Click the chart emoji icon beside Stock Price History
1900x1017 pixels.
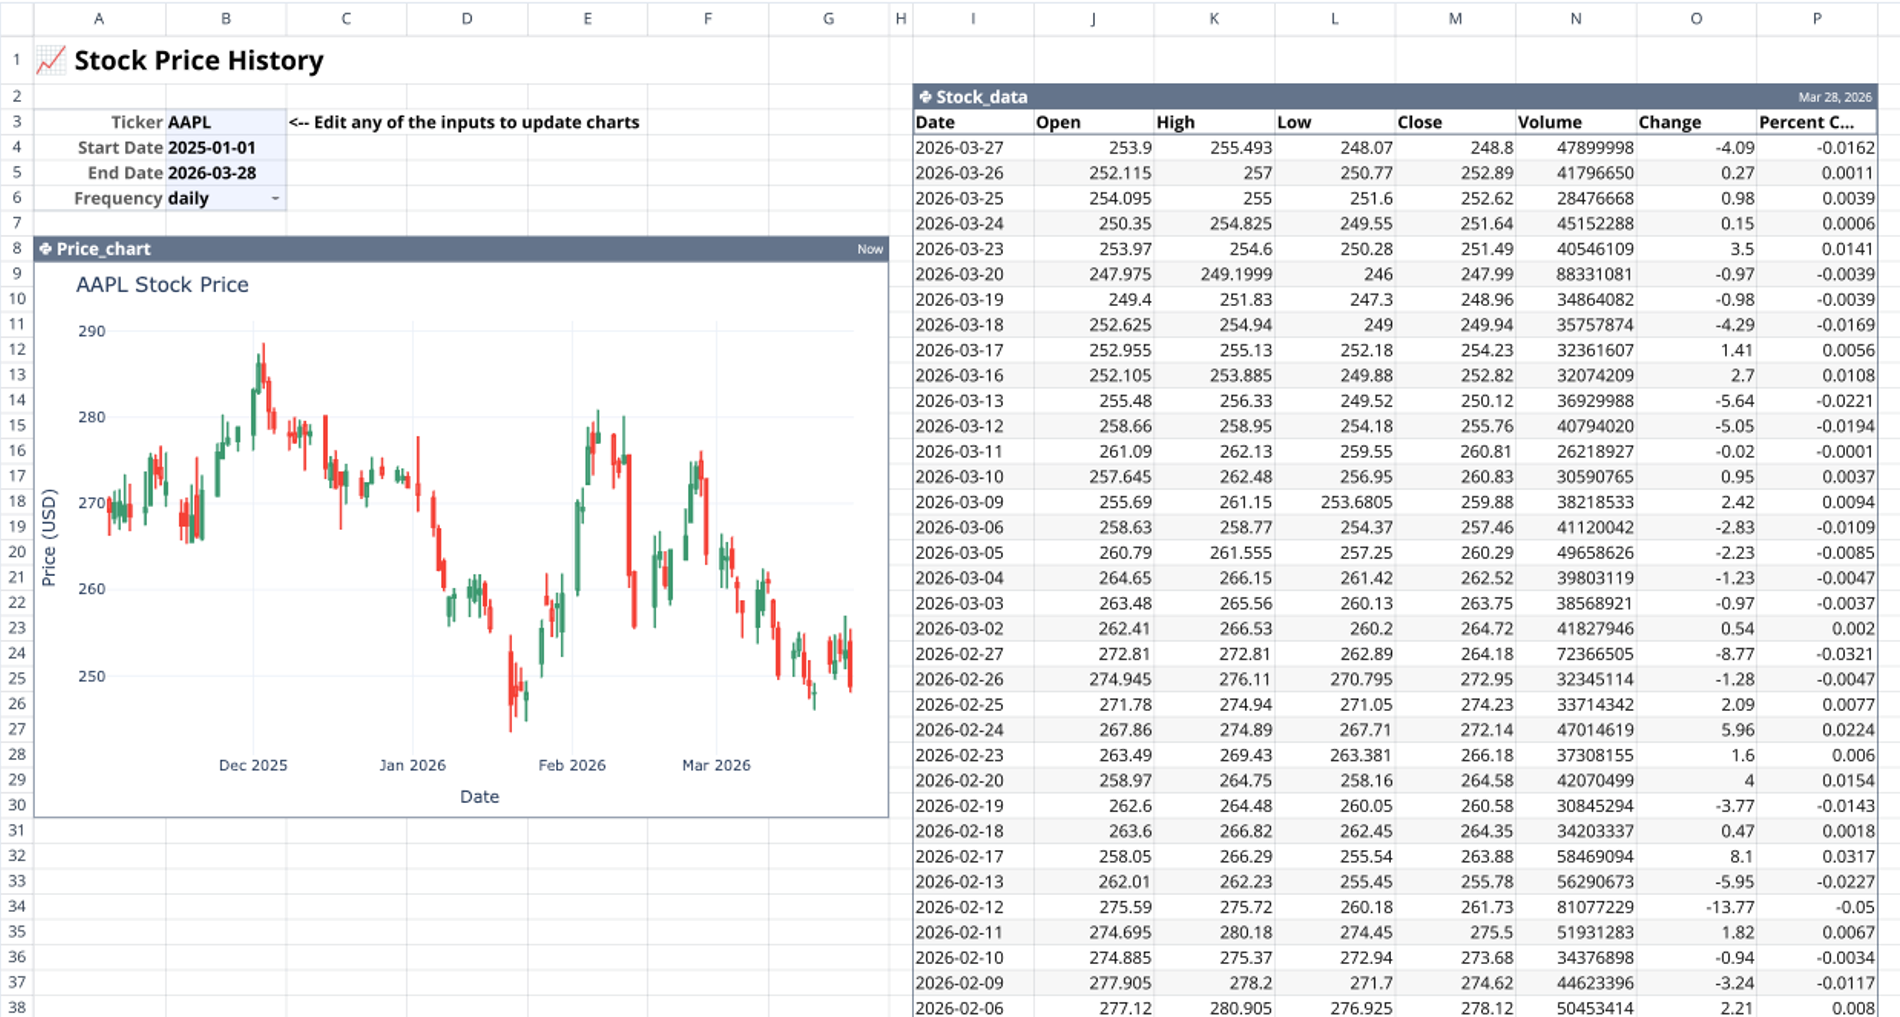coord(51,60)
